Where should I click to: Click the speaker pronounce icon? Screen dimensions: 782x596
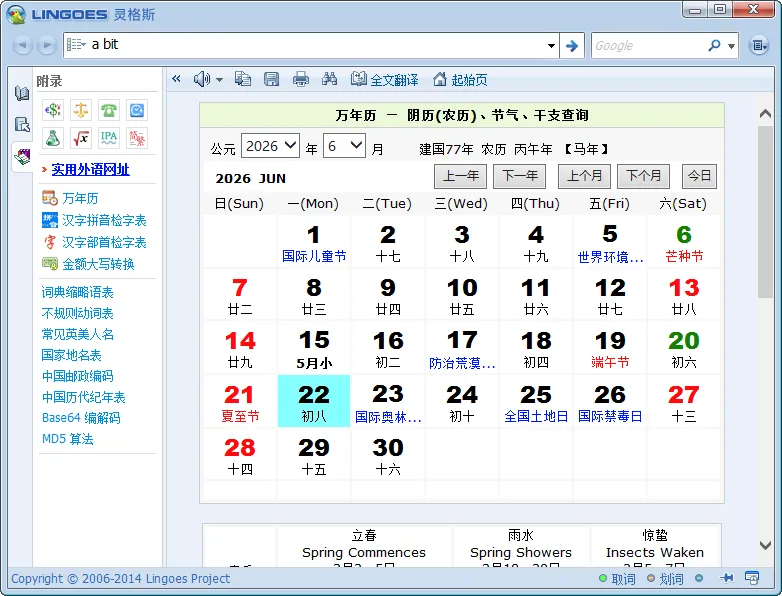coord(201,79)
